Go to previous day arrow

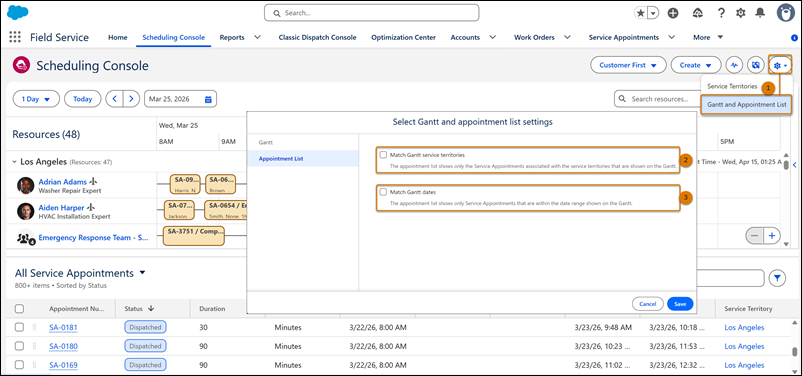coord(115,99)
